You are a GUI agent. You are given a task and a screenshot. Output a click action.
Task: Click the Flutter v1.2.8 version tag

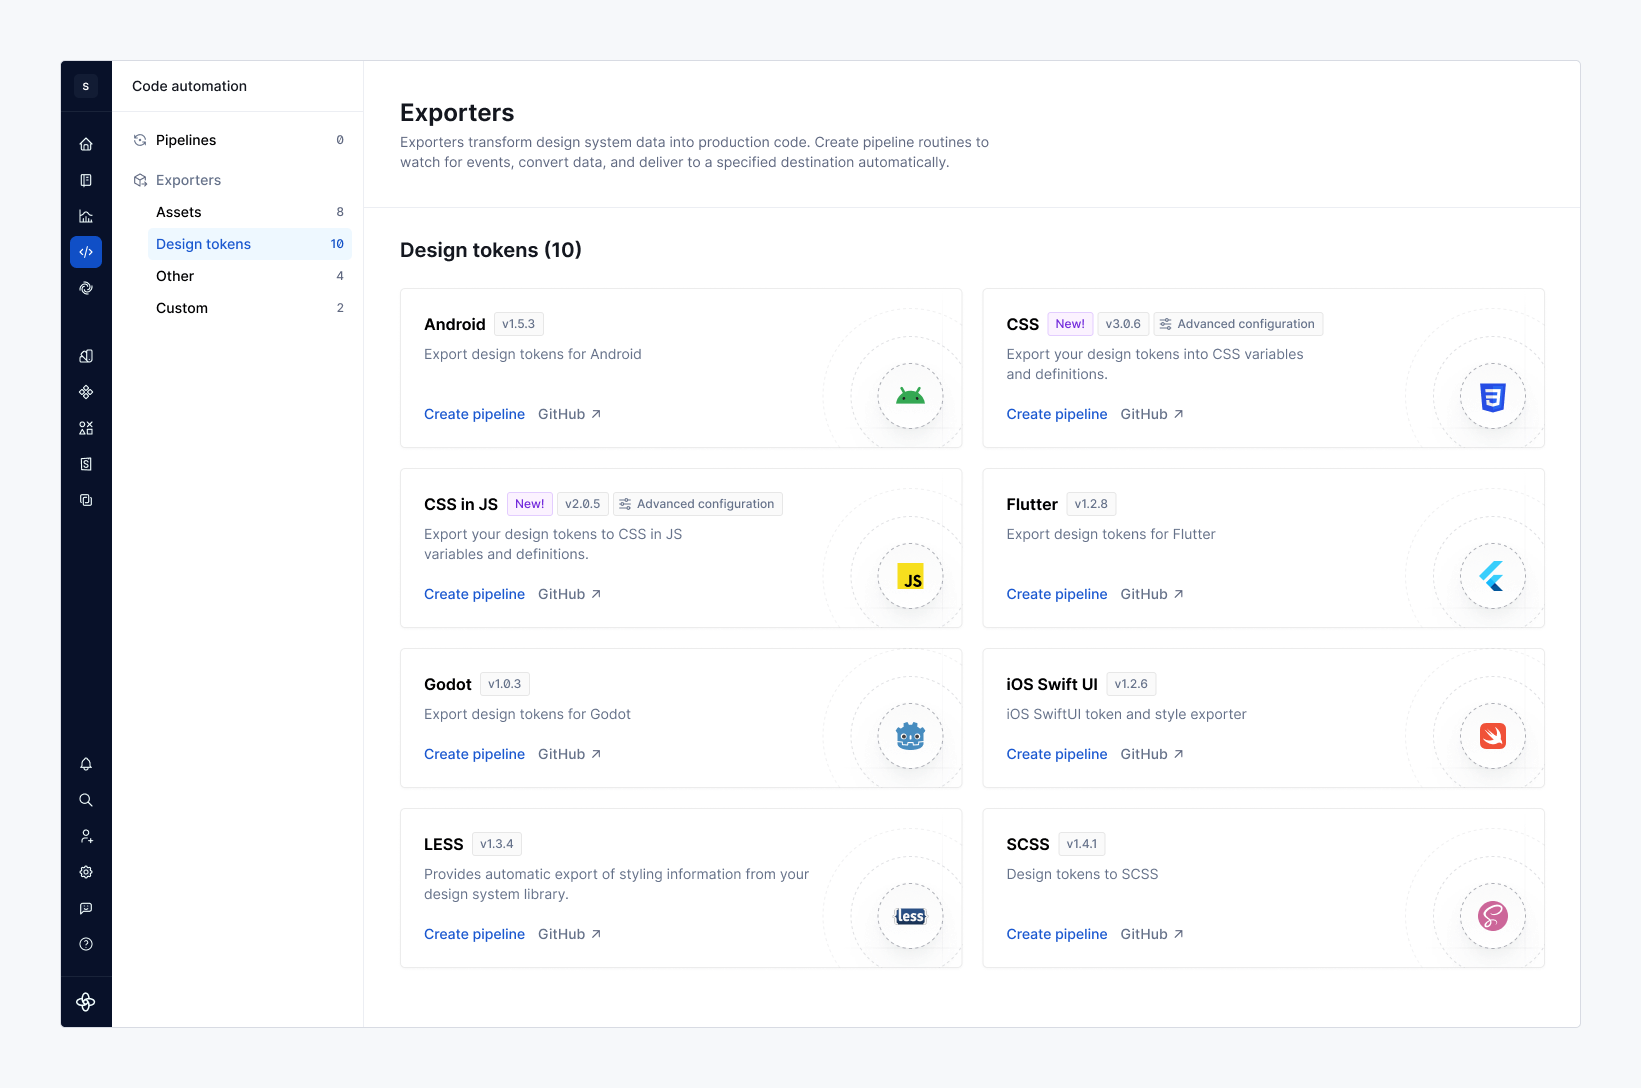click(x=1091, y=504)
